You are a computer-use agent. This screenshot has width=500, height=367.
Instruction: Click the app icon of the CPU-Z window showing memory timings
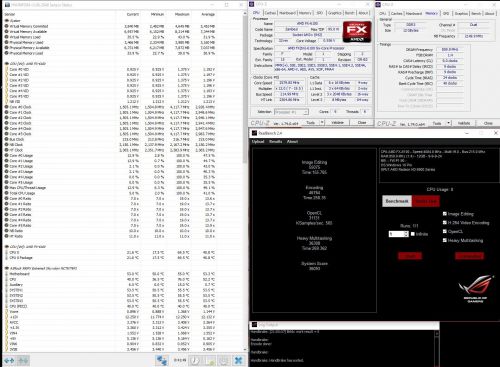[x=378, y=4]
